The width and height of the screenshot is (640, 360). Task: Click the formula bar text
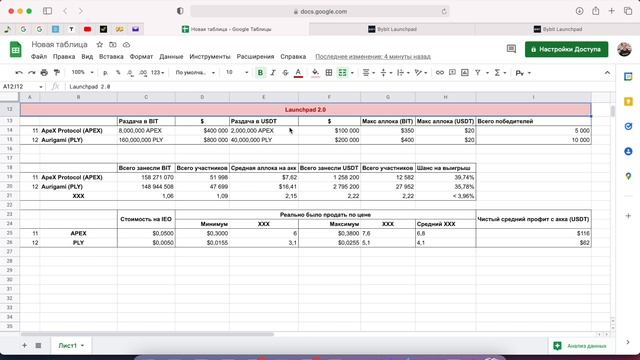[89, 87]
